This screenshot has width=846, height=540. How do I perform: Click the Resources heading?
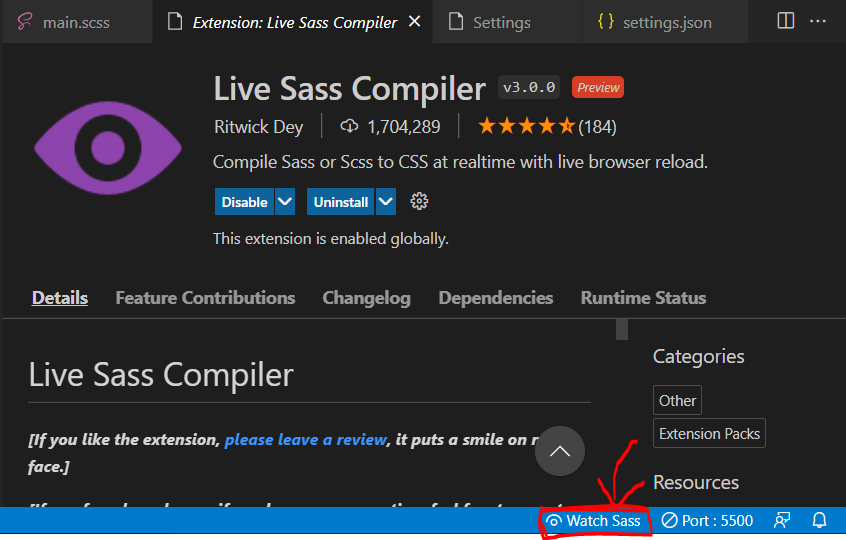pos(695,482)
